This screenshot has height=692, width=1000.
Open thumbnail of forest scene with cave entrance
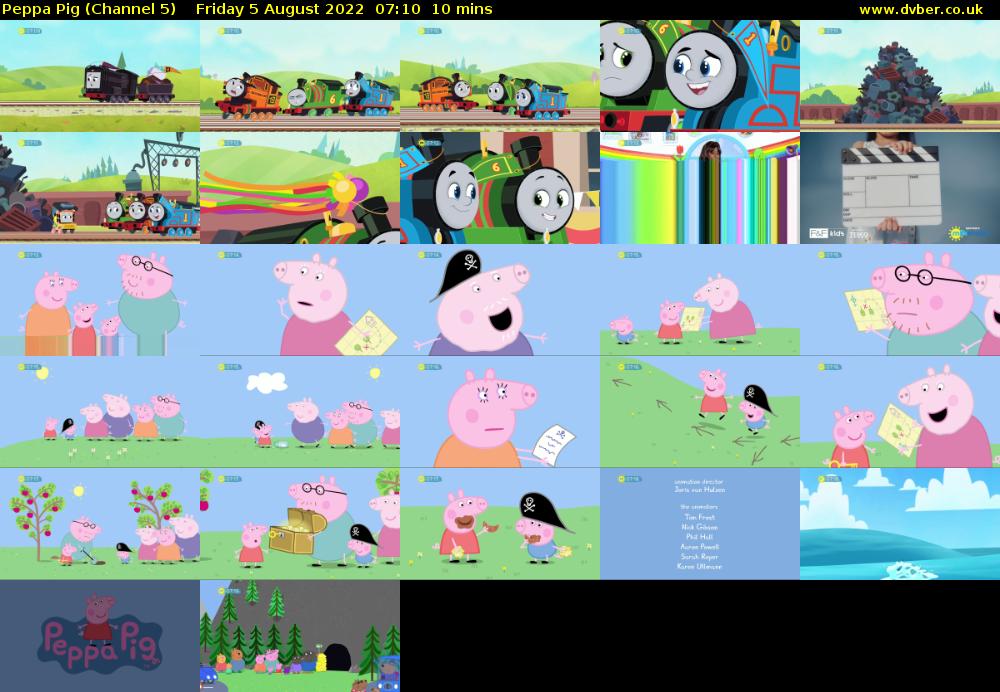[x=300, y=636]
